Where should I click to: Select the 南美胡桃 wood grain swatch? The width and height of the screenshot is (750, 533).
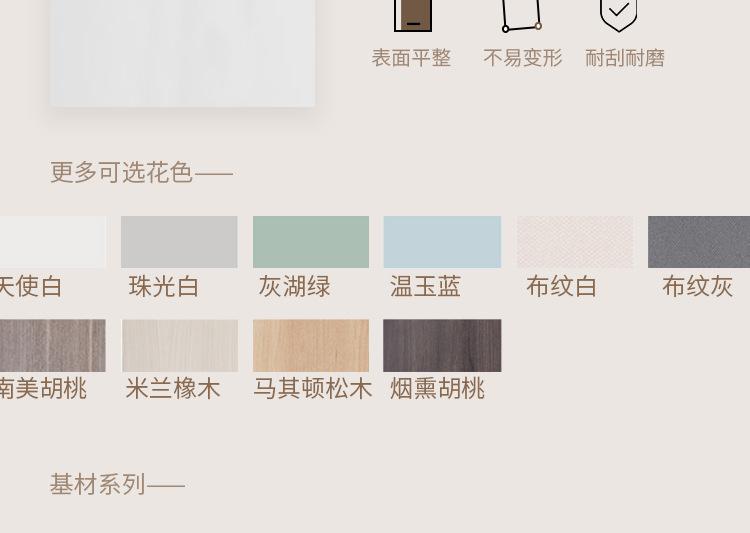pyautogui.click(x=53, y=345)
